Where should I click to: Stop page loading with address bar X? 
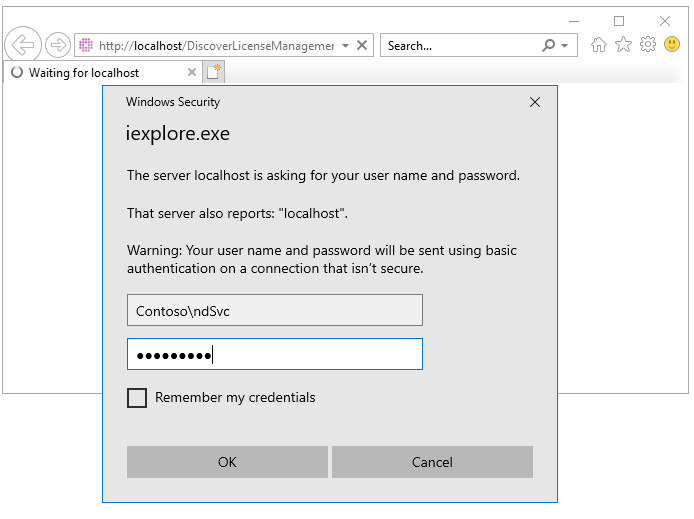pyautogui.click(x=363, y=46)
